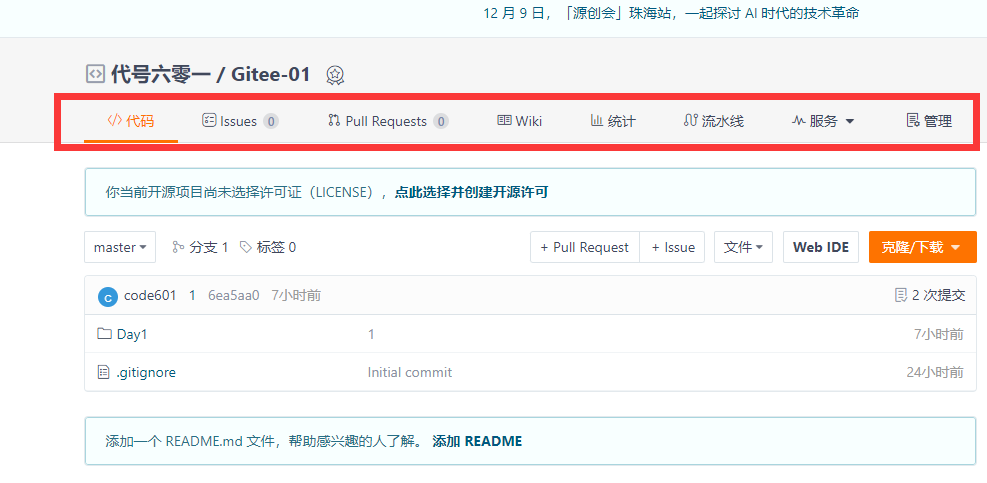The width and height of the screenshot is (987, 483).
Task: Open commit hash 6ea5aa0
Action: coord(234,295)
